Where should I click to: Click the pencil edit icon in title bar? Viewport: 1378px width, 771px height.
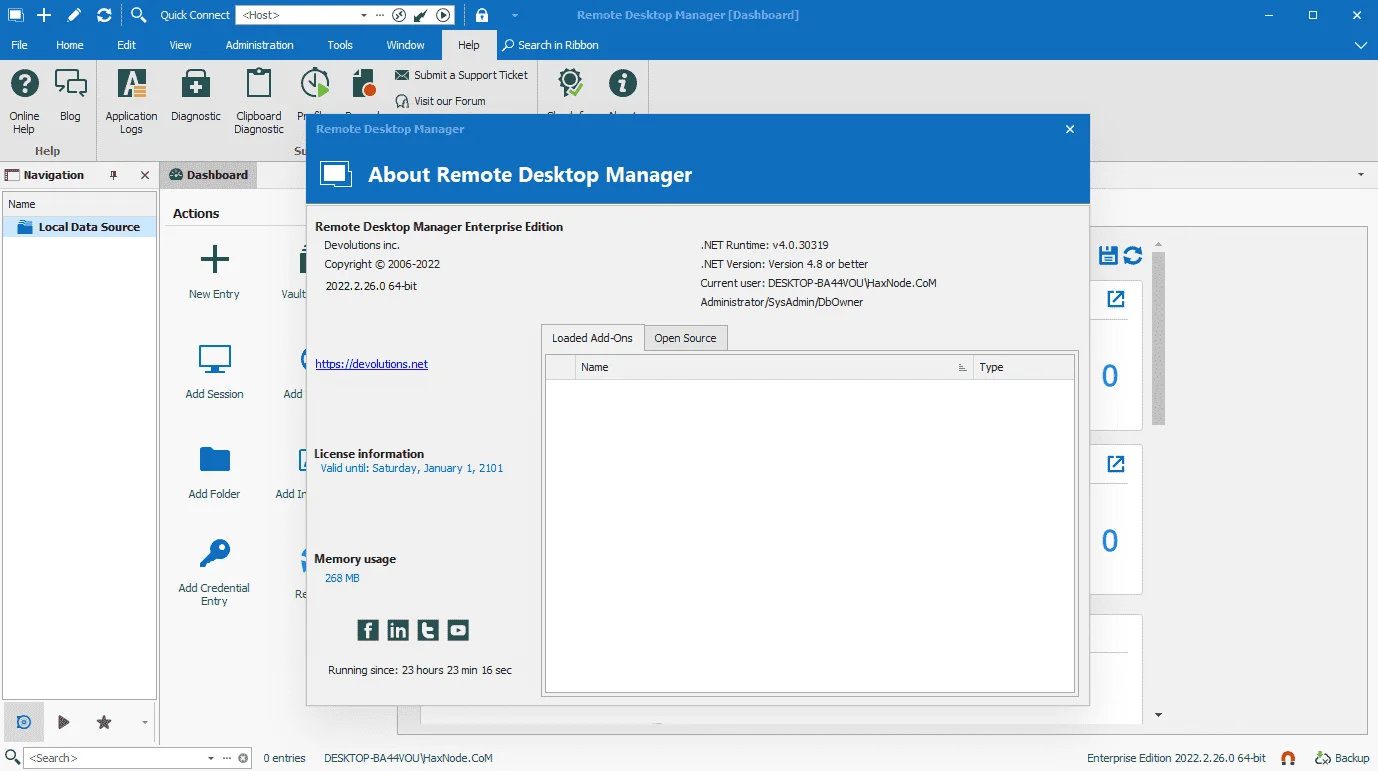pos(74,15)
